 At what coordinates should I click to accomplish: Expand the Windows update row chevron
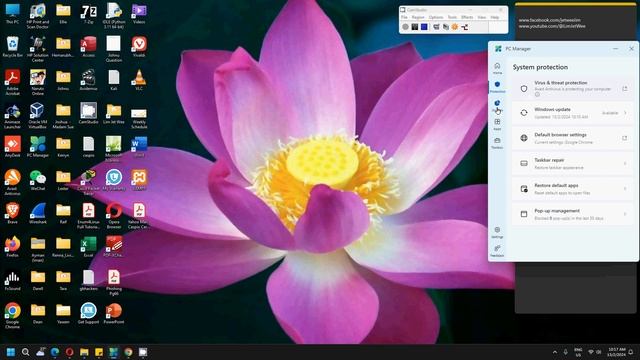625,113
